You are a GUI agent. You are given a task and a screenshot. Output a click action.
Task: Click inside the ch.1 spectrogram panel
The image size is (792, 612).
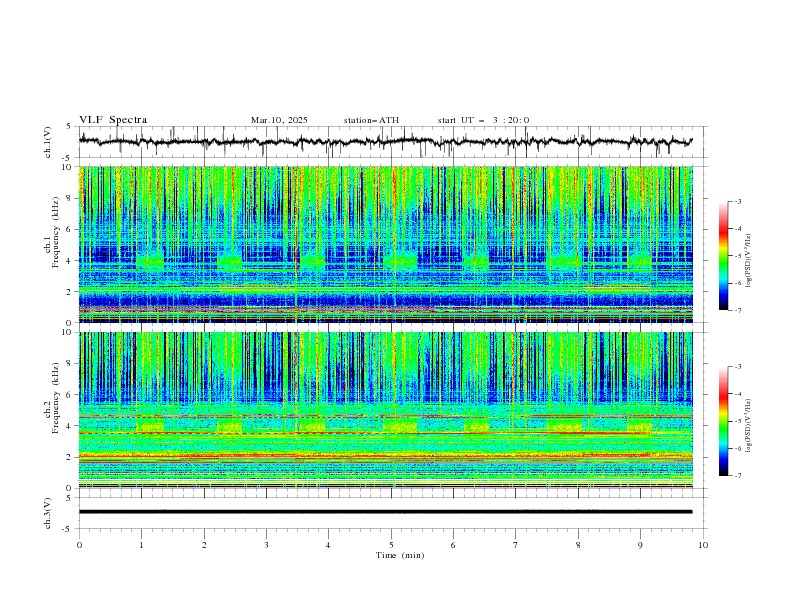386,244
